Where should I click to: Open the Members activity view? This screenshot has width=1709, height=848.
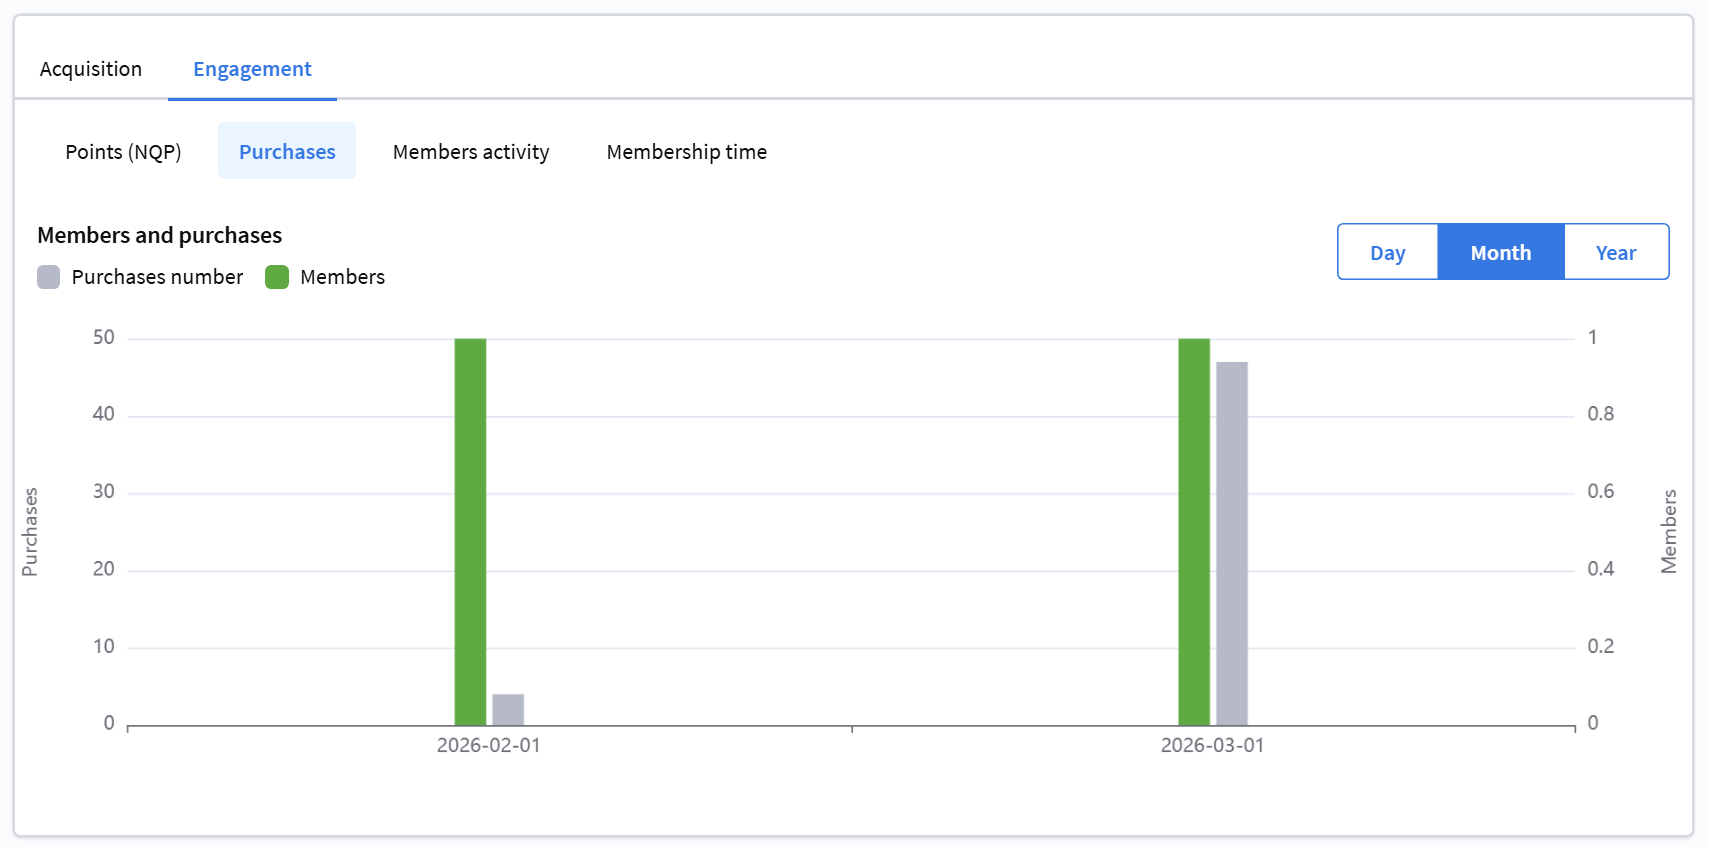coord(471,152)
